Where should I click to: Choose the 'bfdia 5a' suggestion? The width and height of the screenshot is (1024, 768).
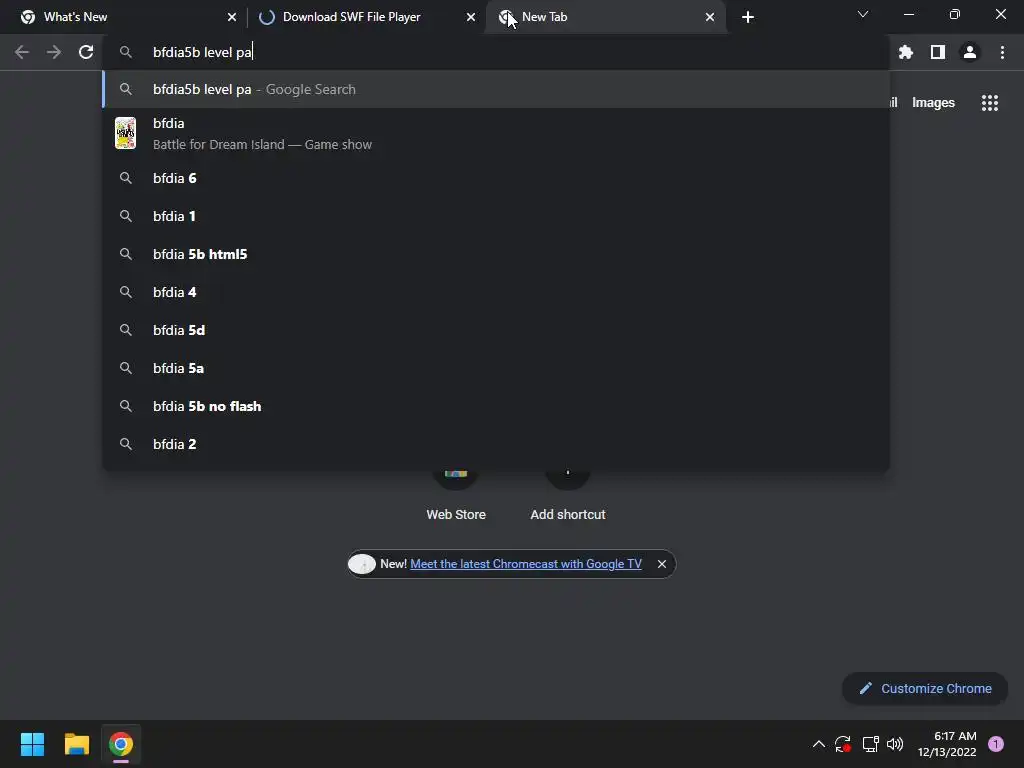tap(496, 368)
